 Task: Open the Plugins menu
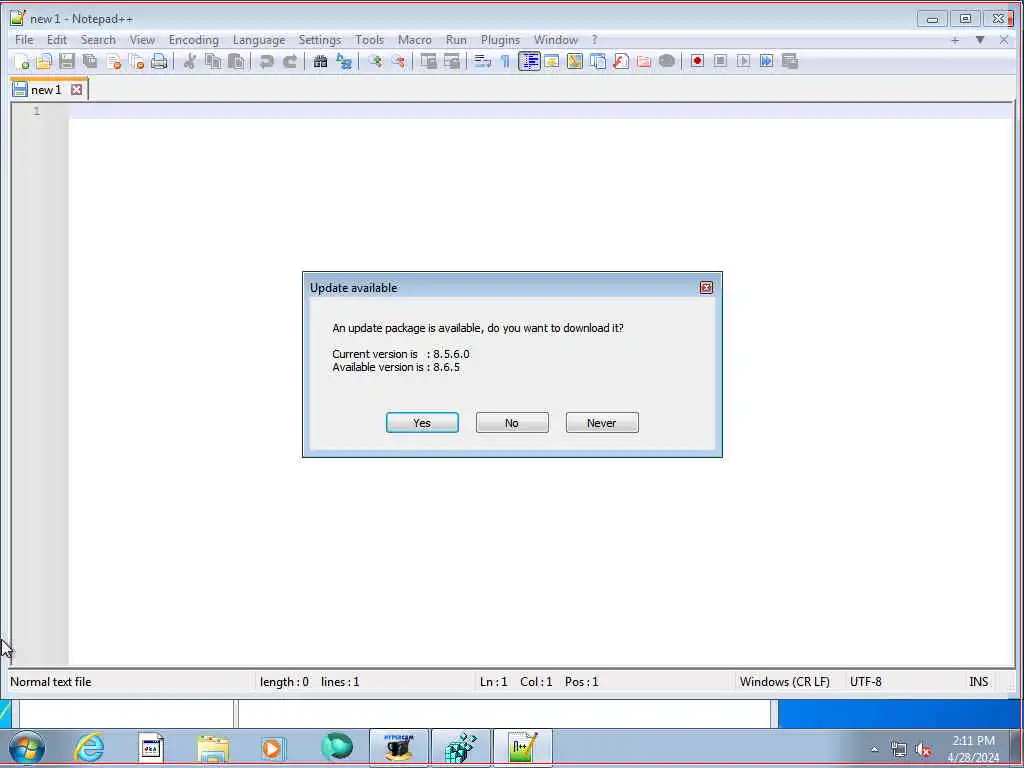[x=500, y=40]
